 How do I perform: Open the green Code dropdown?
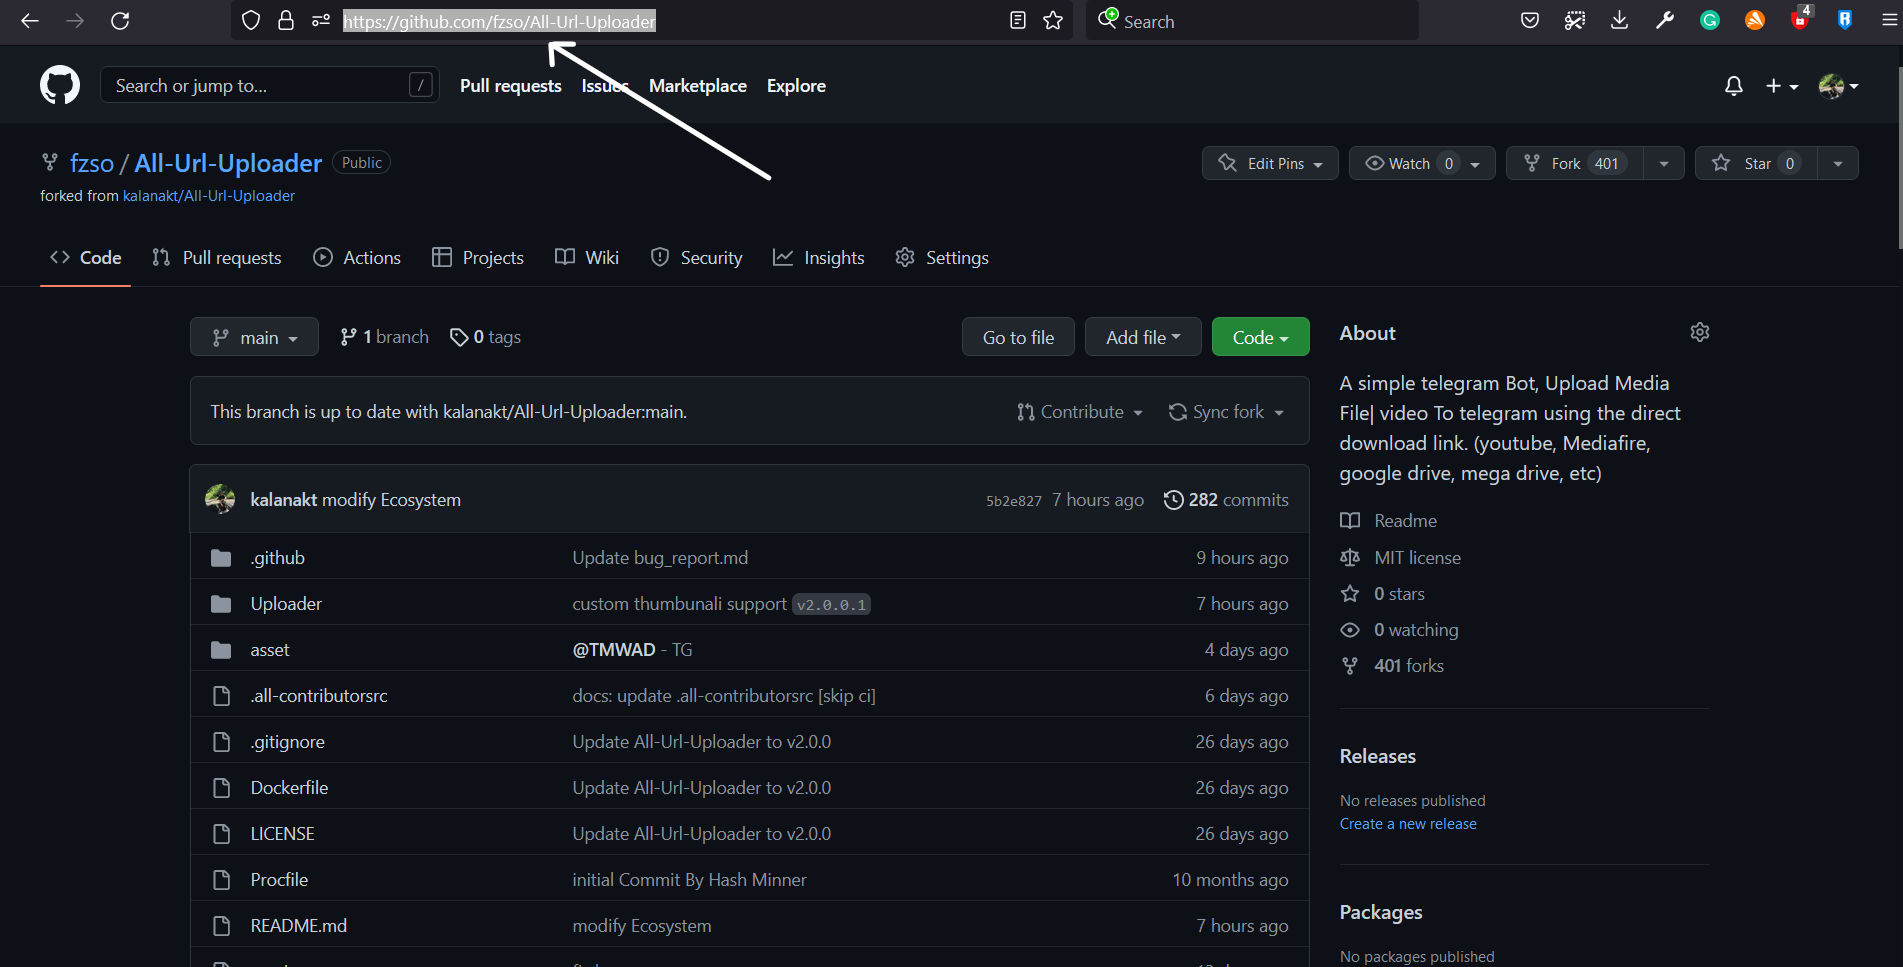pyautogui.click(x=1260, y=337)
